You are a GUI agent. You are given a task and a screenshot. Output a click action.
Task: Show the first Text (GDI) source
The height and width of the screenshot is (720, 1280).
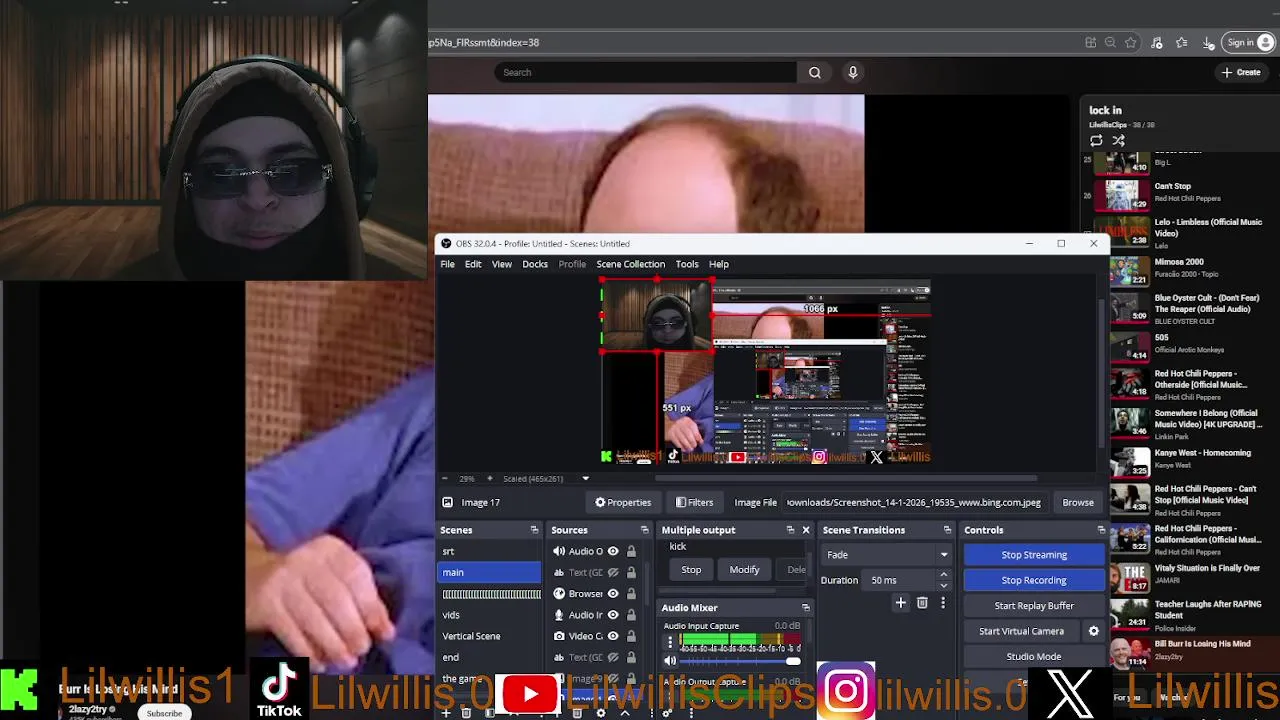pyautogui.click(x=613, y=572)
